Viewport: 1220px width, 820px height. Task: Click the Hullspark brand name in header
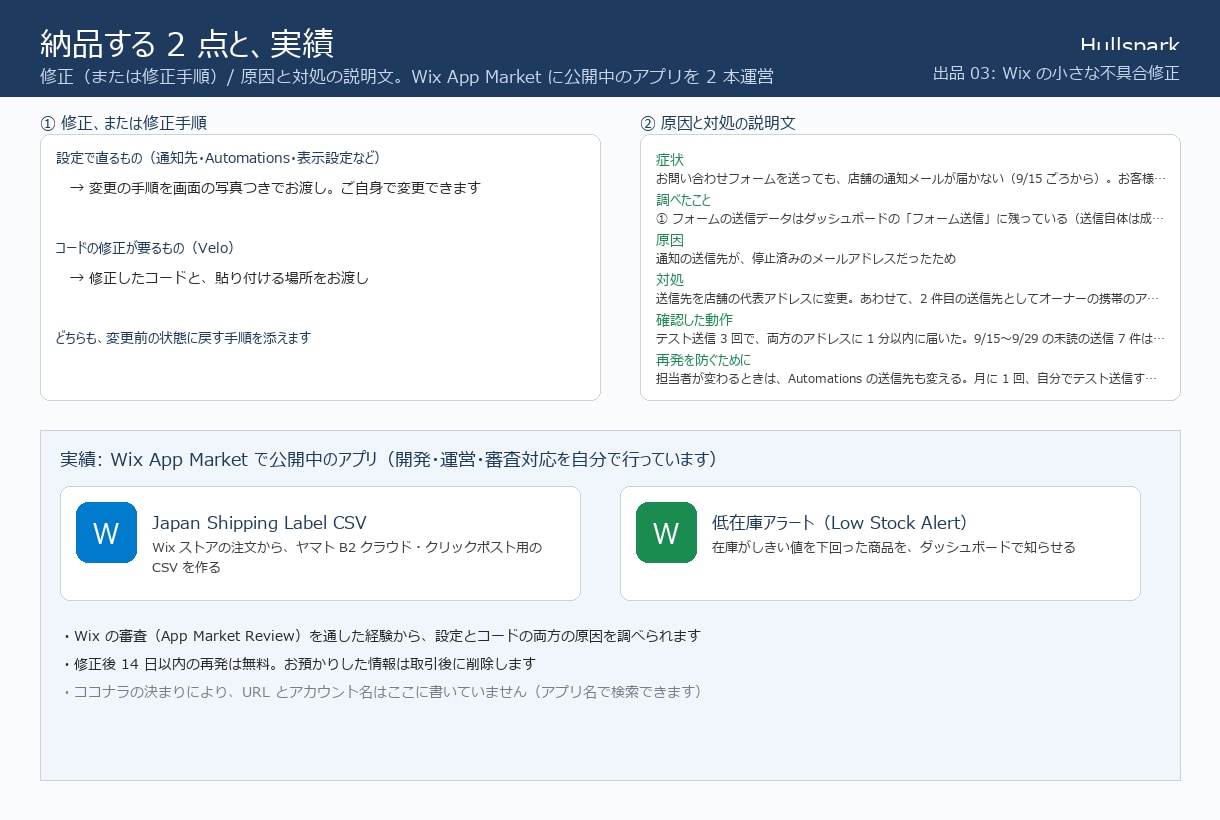click(x=1130, y=45)
